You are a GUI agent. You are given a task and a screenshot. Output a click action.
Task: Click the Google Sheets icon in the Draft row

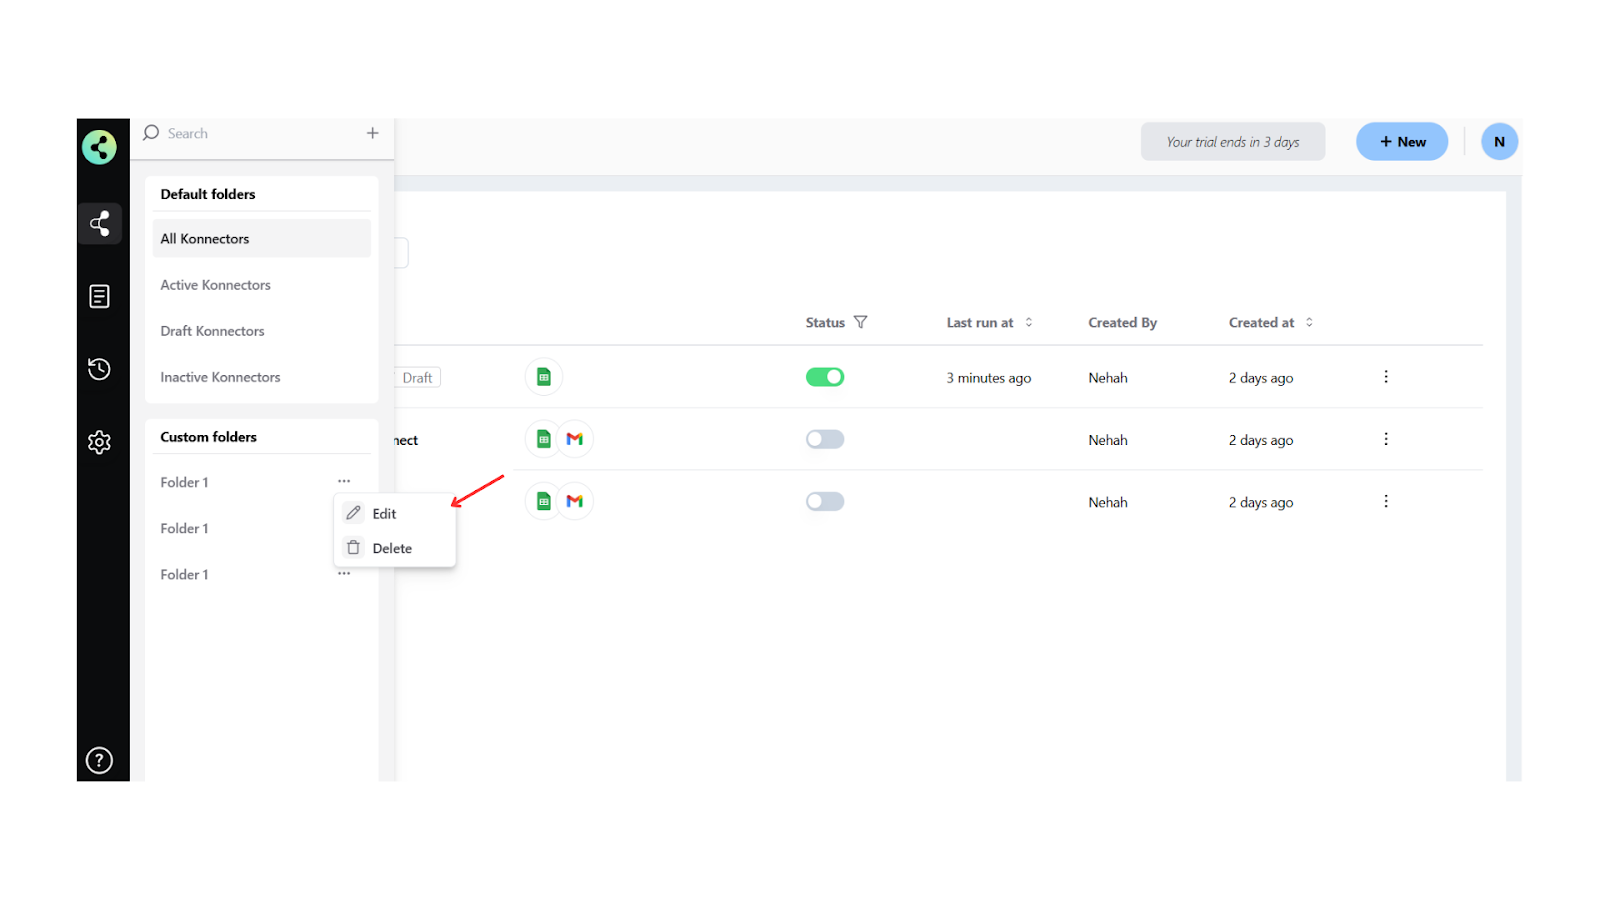tap(544, 377)
